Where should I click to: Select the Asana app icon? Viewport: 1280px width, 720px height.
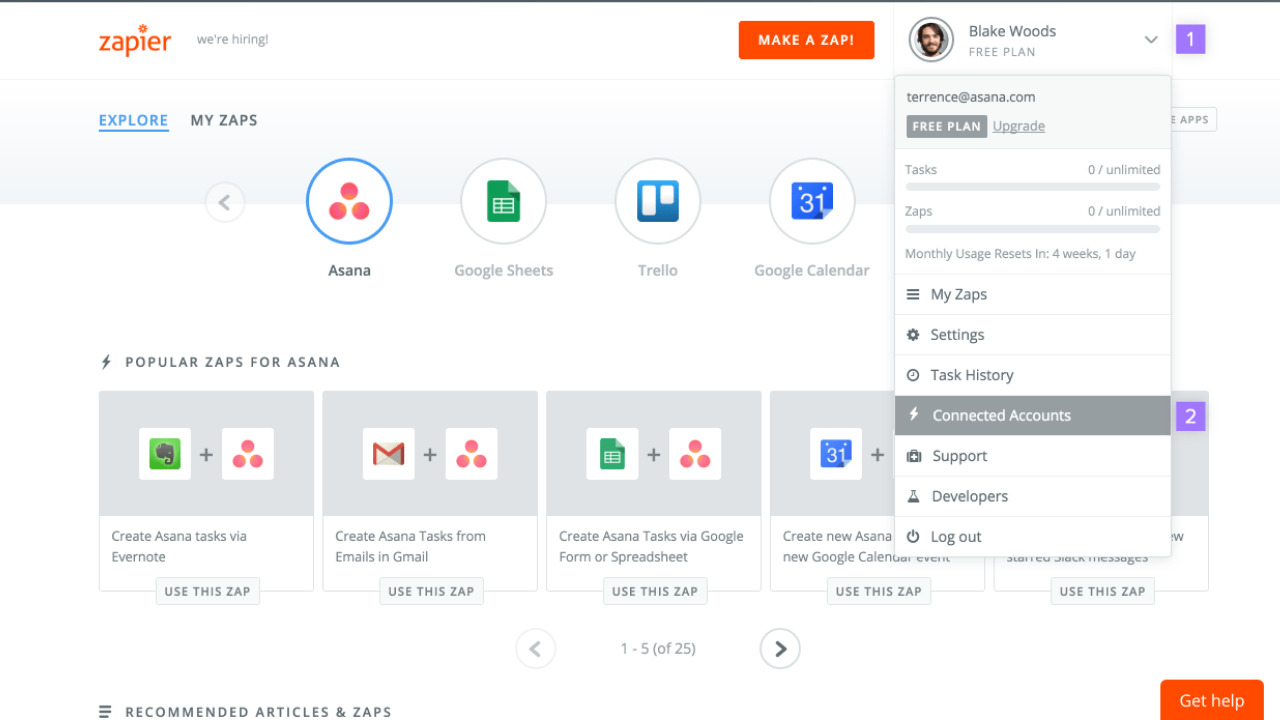(x=349, y=201)
